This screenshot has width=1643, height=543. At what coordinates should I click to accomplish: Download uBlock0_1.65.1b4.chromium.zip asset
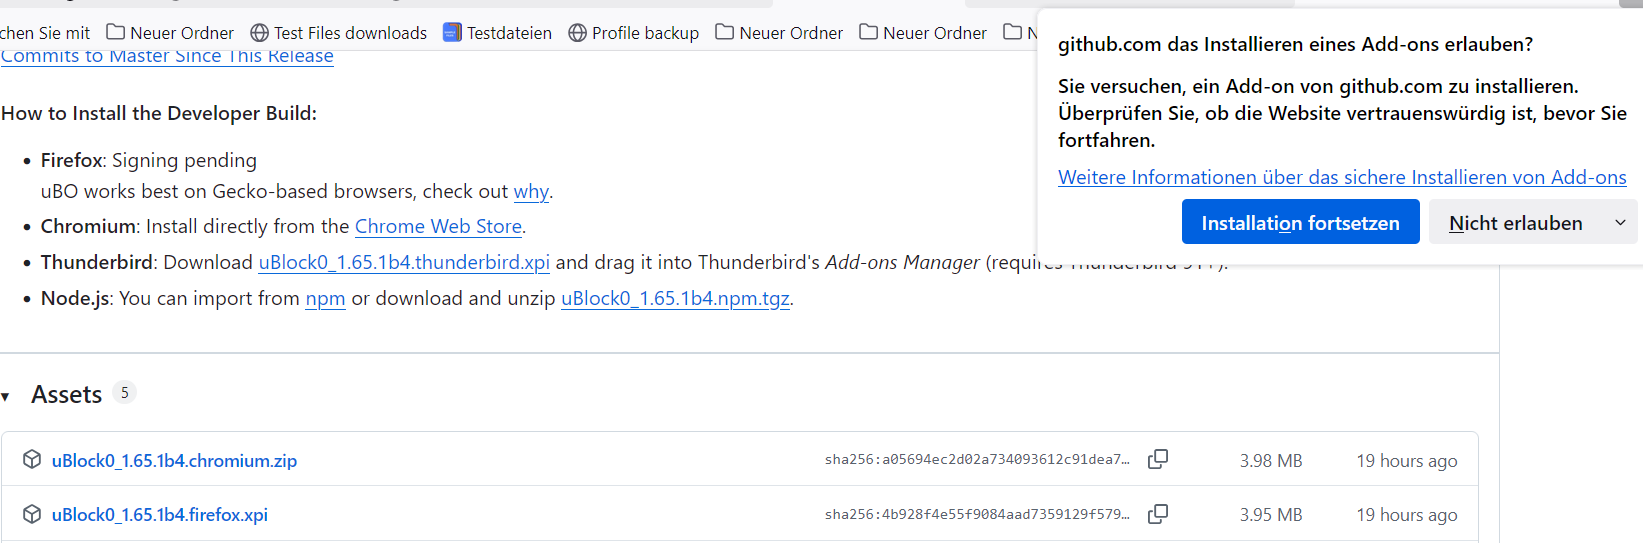coord(174,461)
